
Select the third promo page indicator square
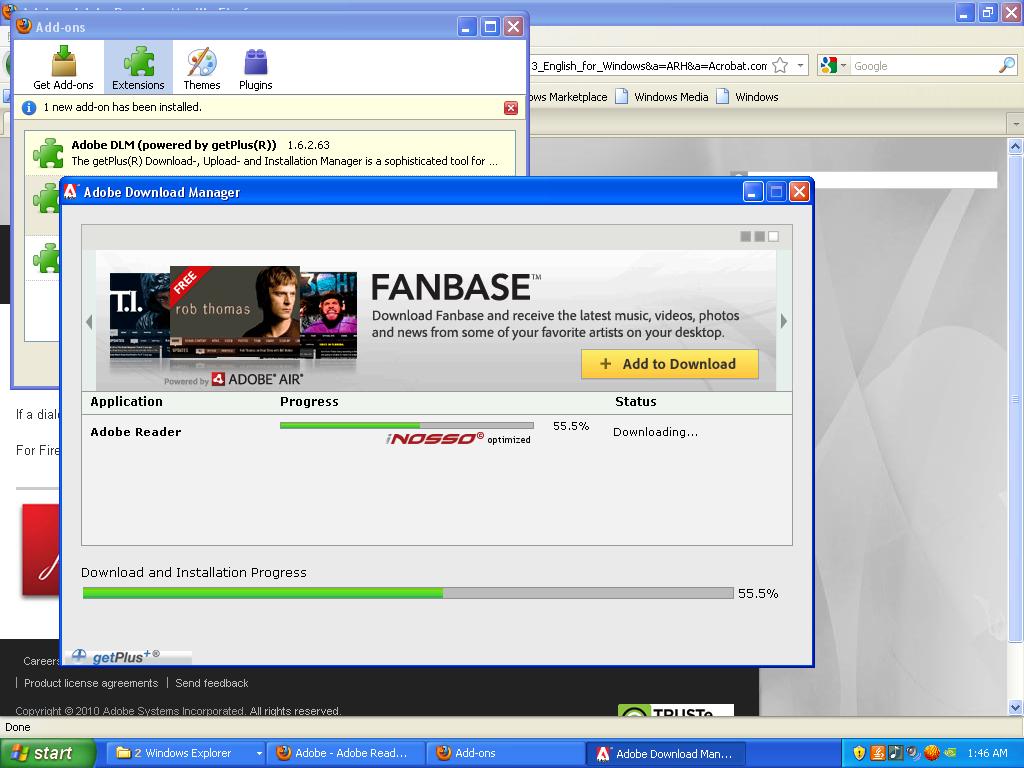pos(773,236)
